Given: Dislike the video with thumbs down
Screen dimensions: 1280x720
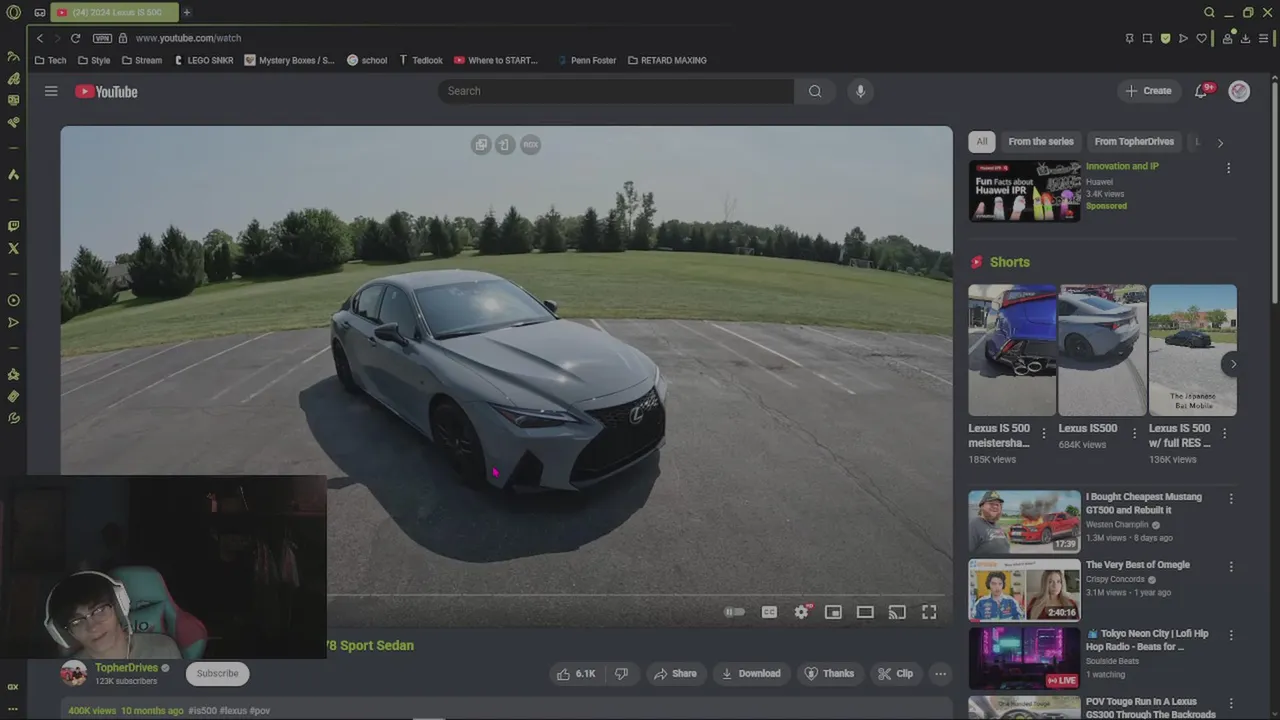Looking at the screenshot, I should click(621, 674).
